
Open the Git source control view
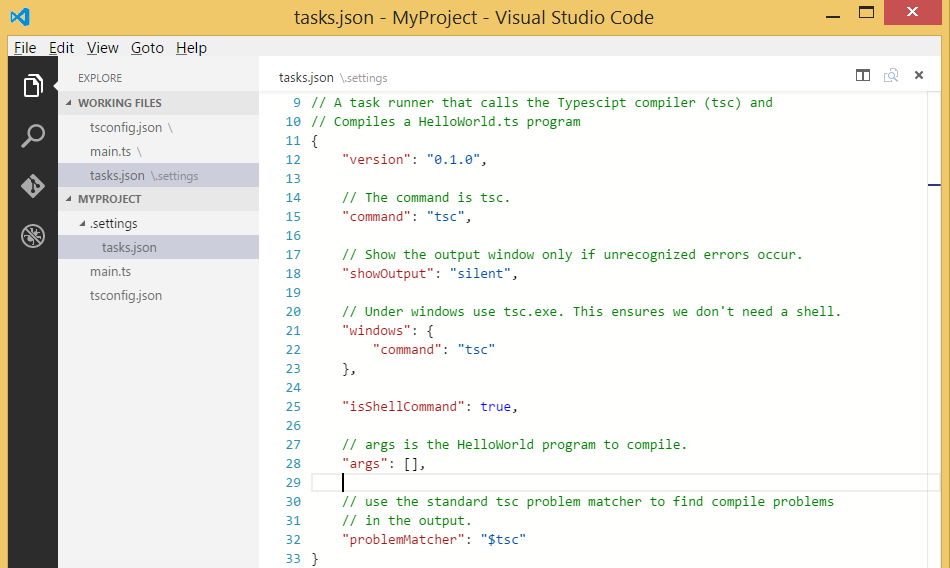click(33, 186)
